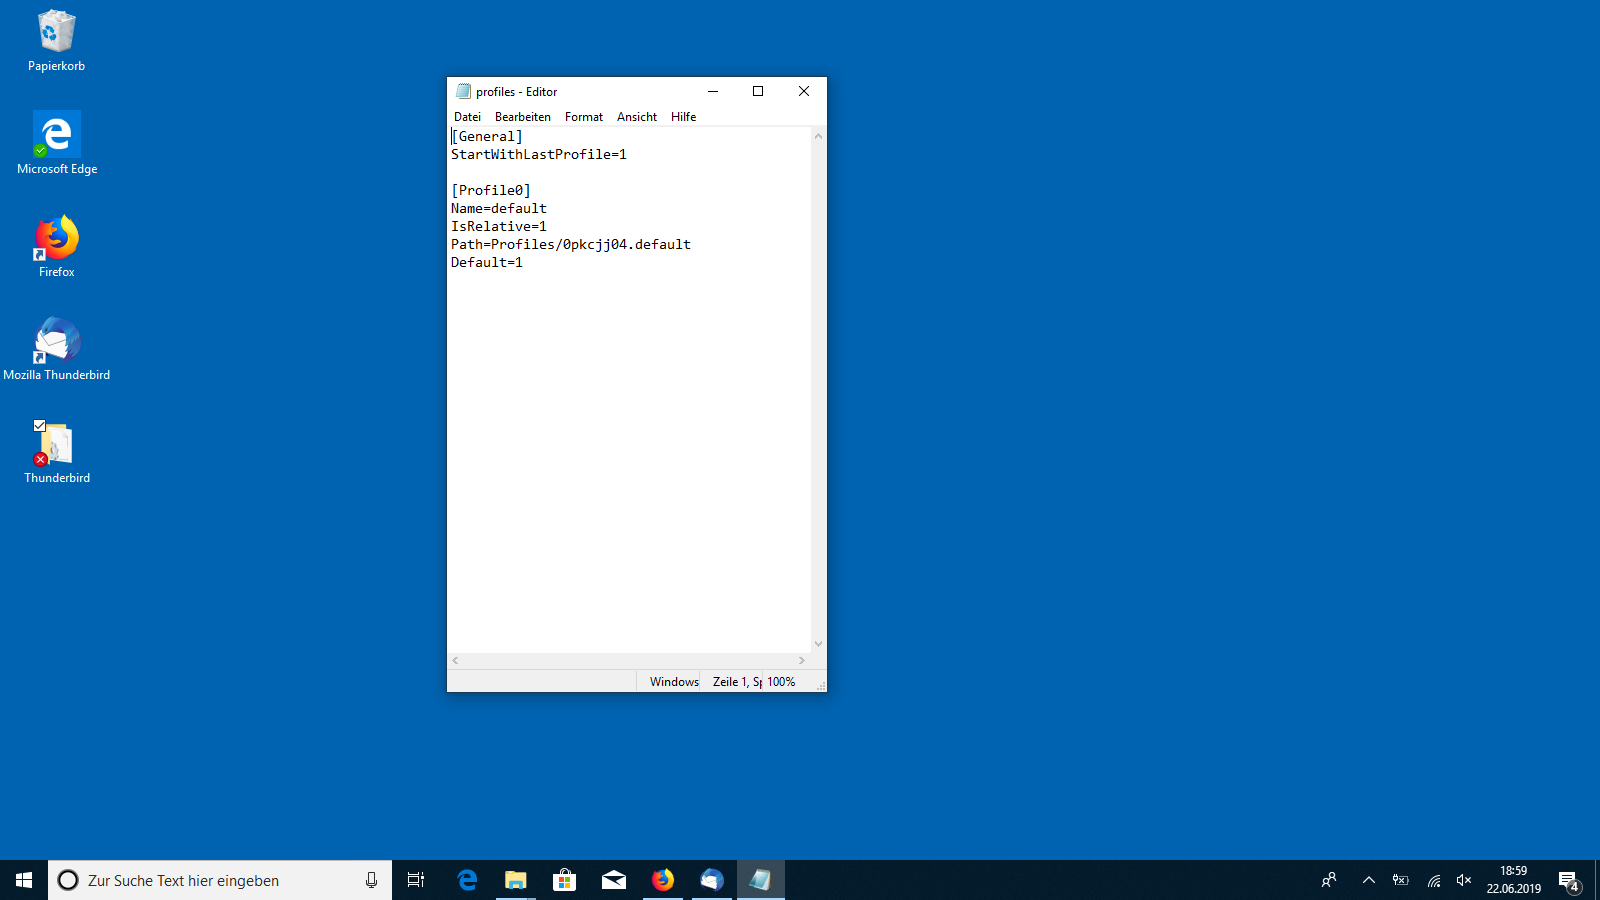Open the Bearbeiten menu
The width and height of the screenshot is (1600, 900).
coord(522,117)
